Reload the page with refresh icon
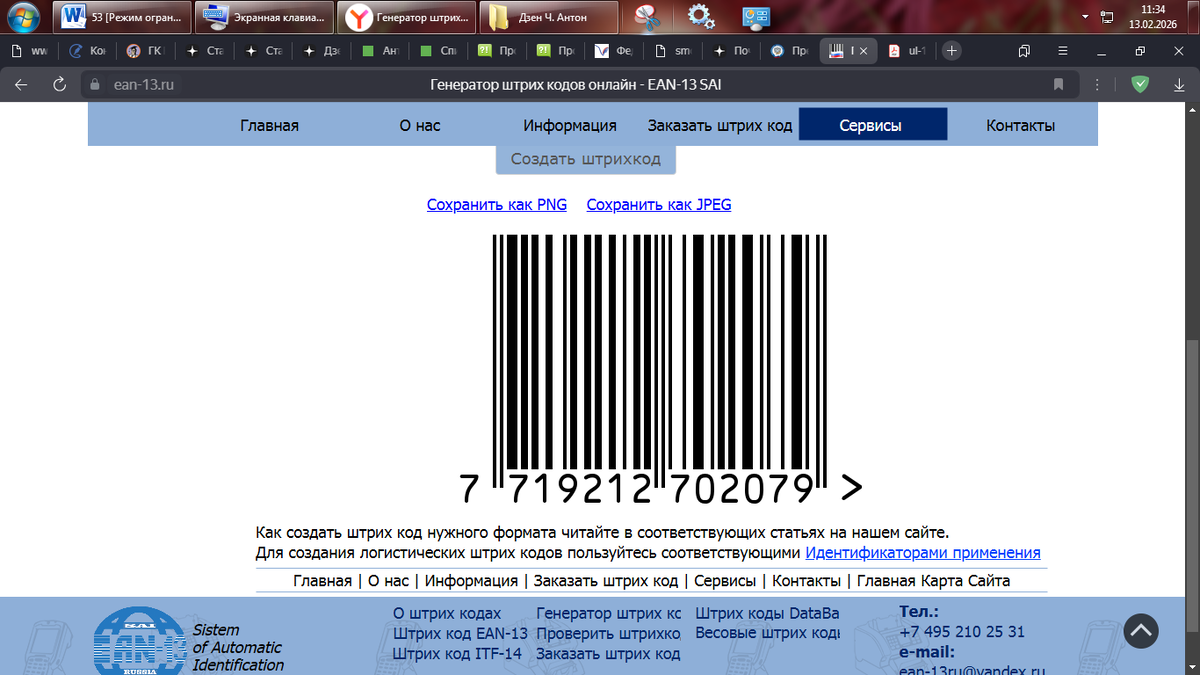Screen dimensions: 1200x675 click(x=59, y=85)
